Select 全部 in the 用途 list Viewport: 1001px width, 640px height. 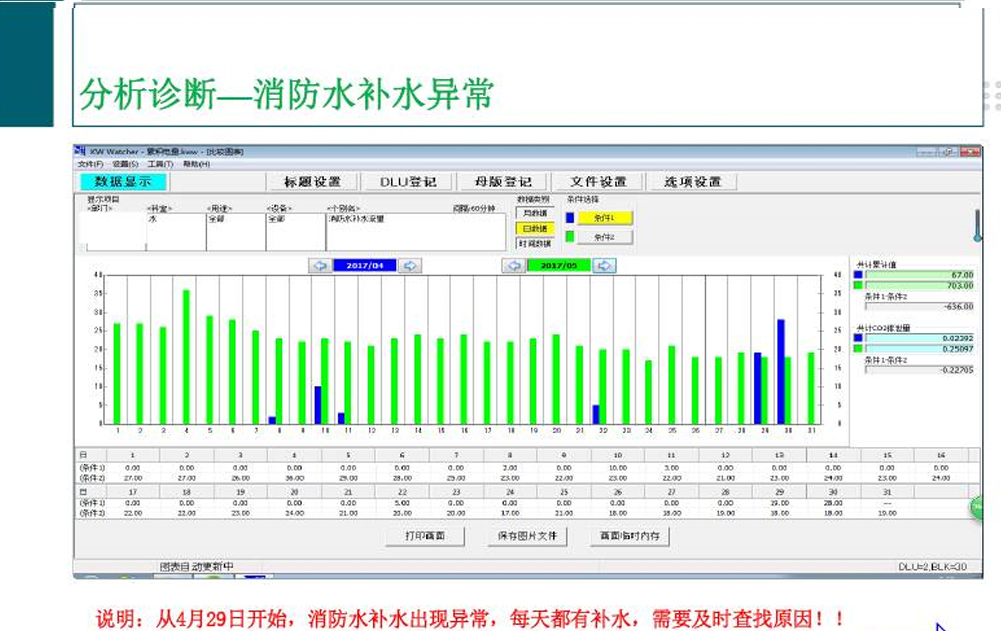point(216,219)
